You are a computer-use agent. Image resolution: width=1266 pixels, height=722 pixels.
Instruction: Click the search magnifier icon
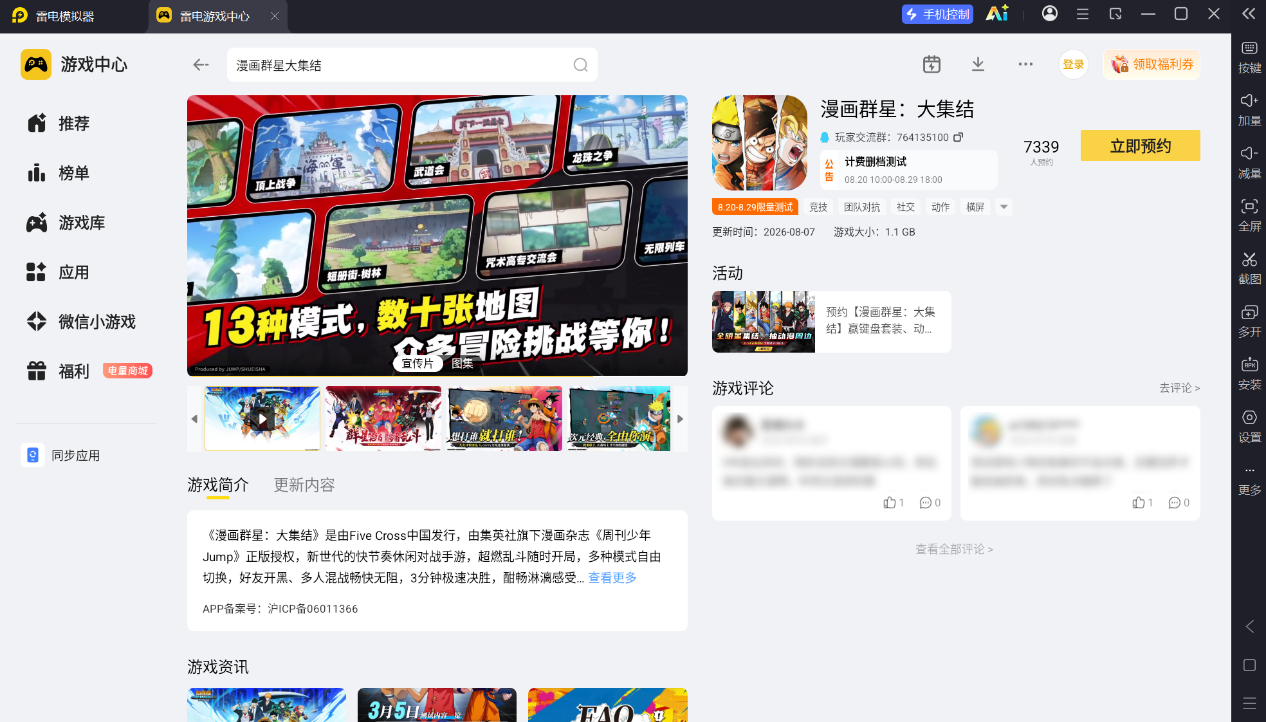(x=580, y=65)
